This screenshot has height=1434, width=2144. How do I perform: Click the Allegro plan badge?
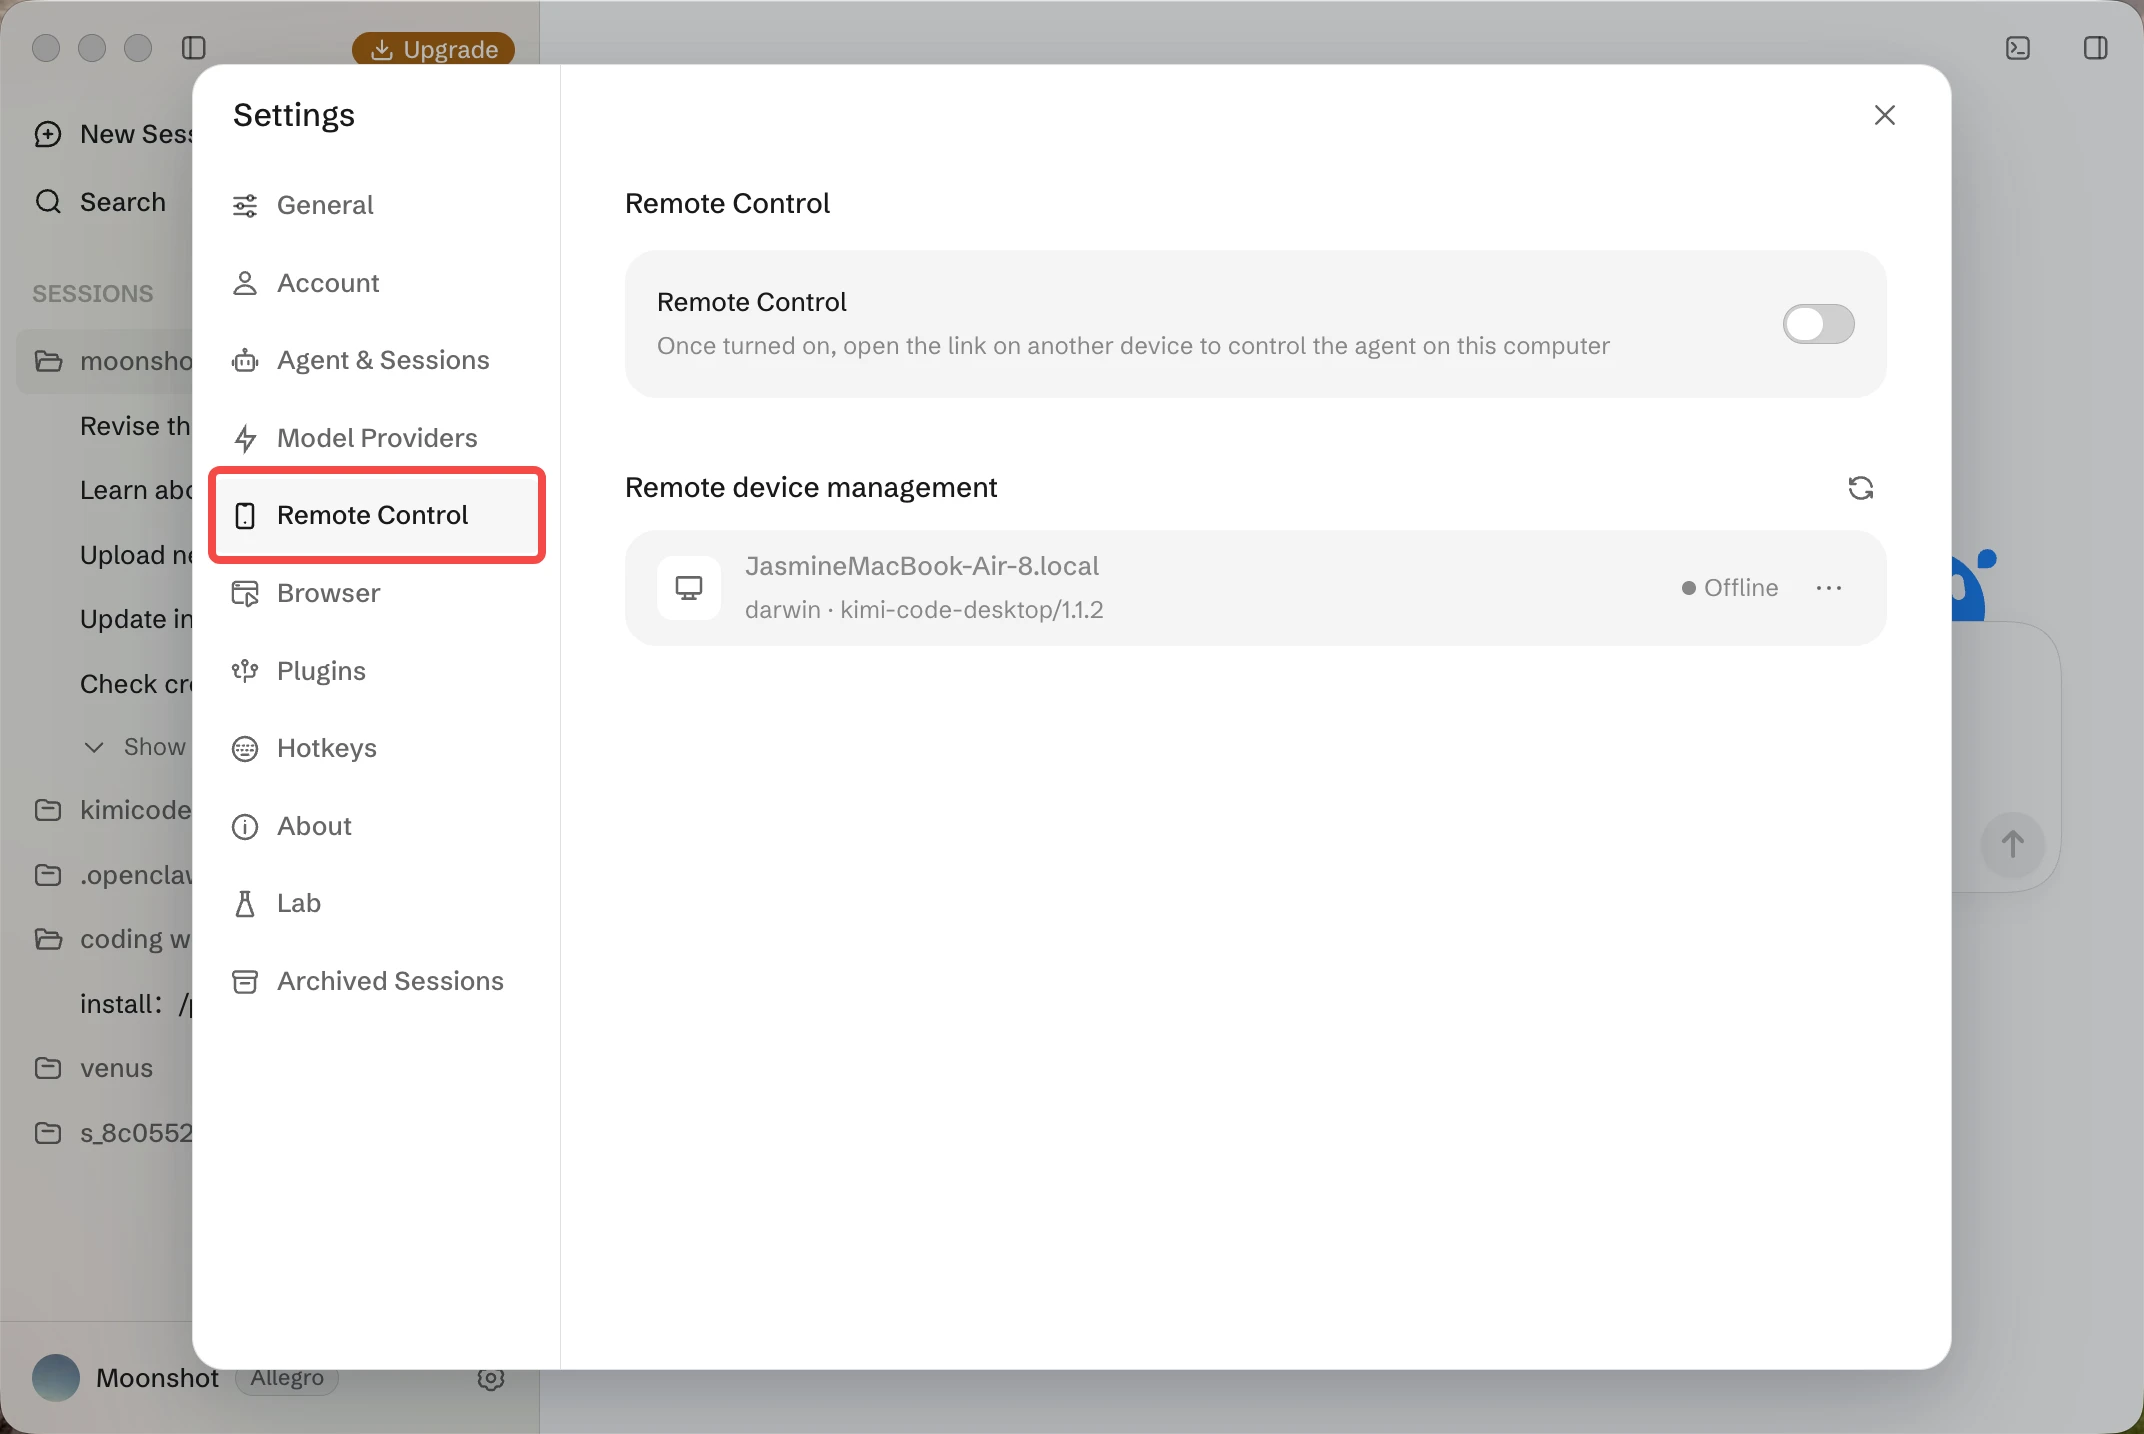point(287,1378)
